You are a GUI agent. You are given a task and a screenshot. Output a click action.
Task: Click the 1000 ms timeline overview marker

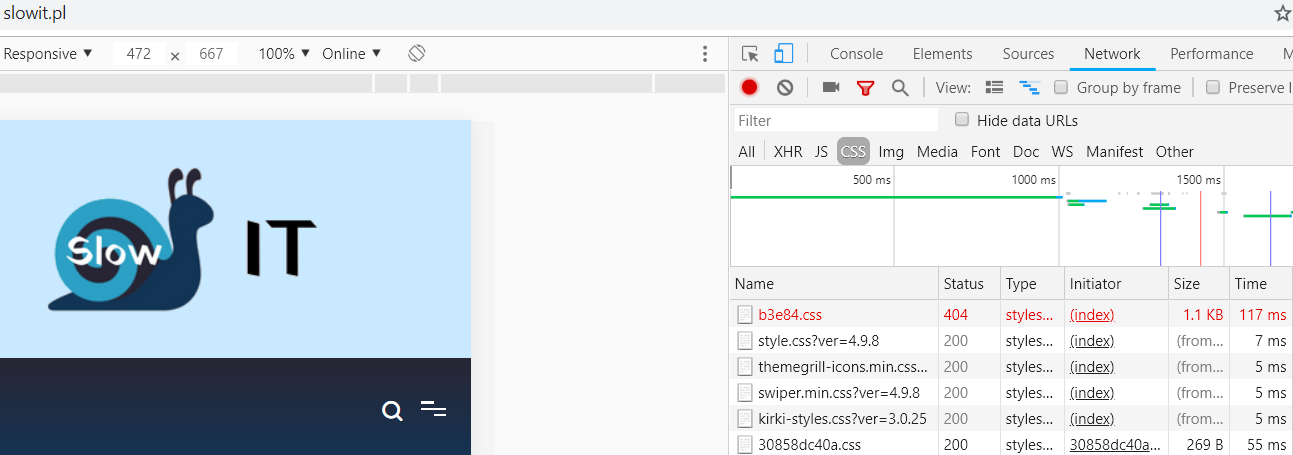tap(1033, 180)
